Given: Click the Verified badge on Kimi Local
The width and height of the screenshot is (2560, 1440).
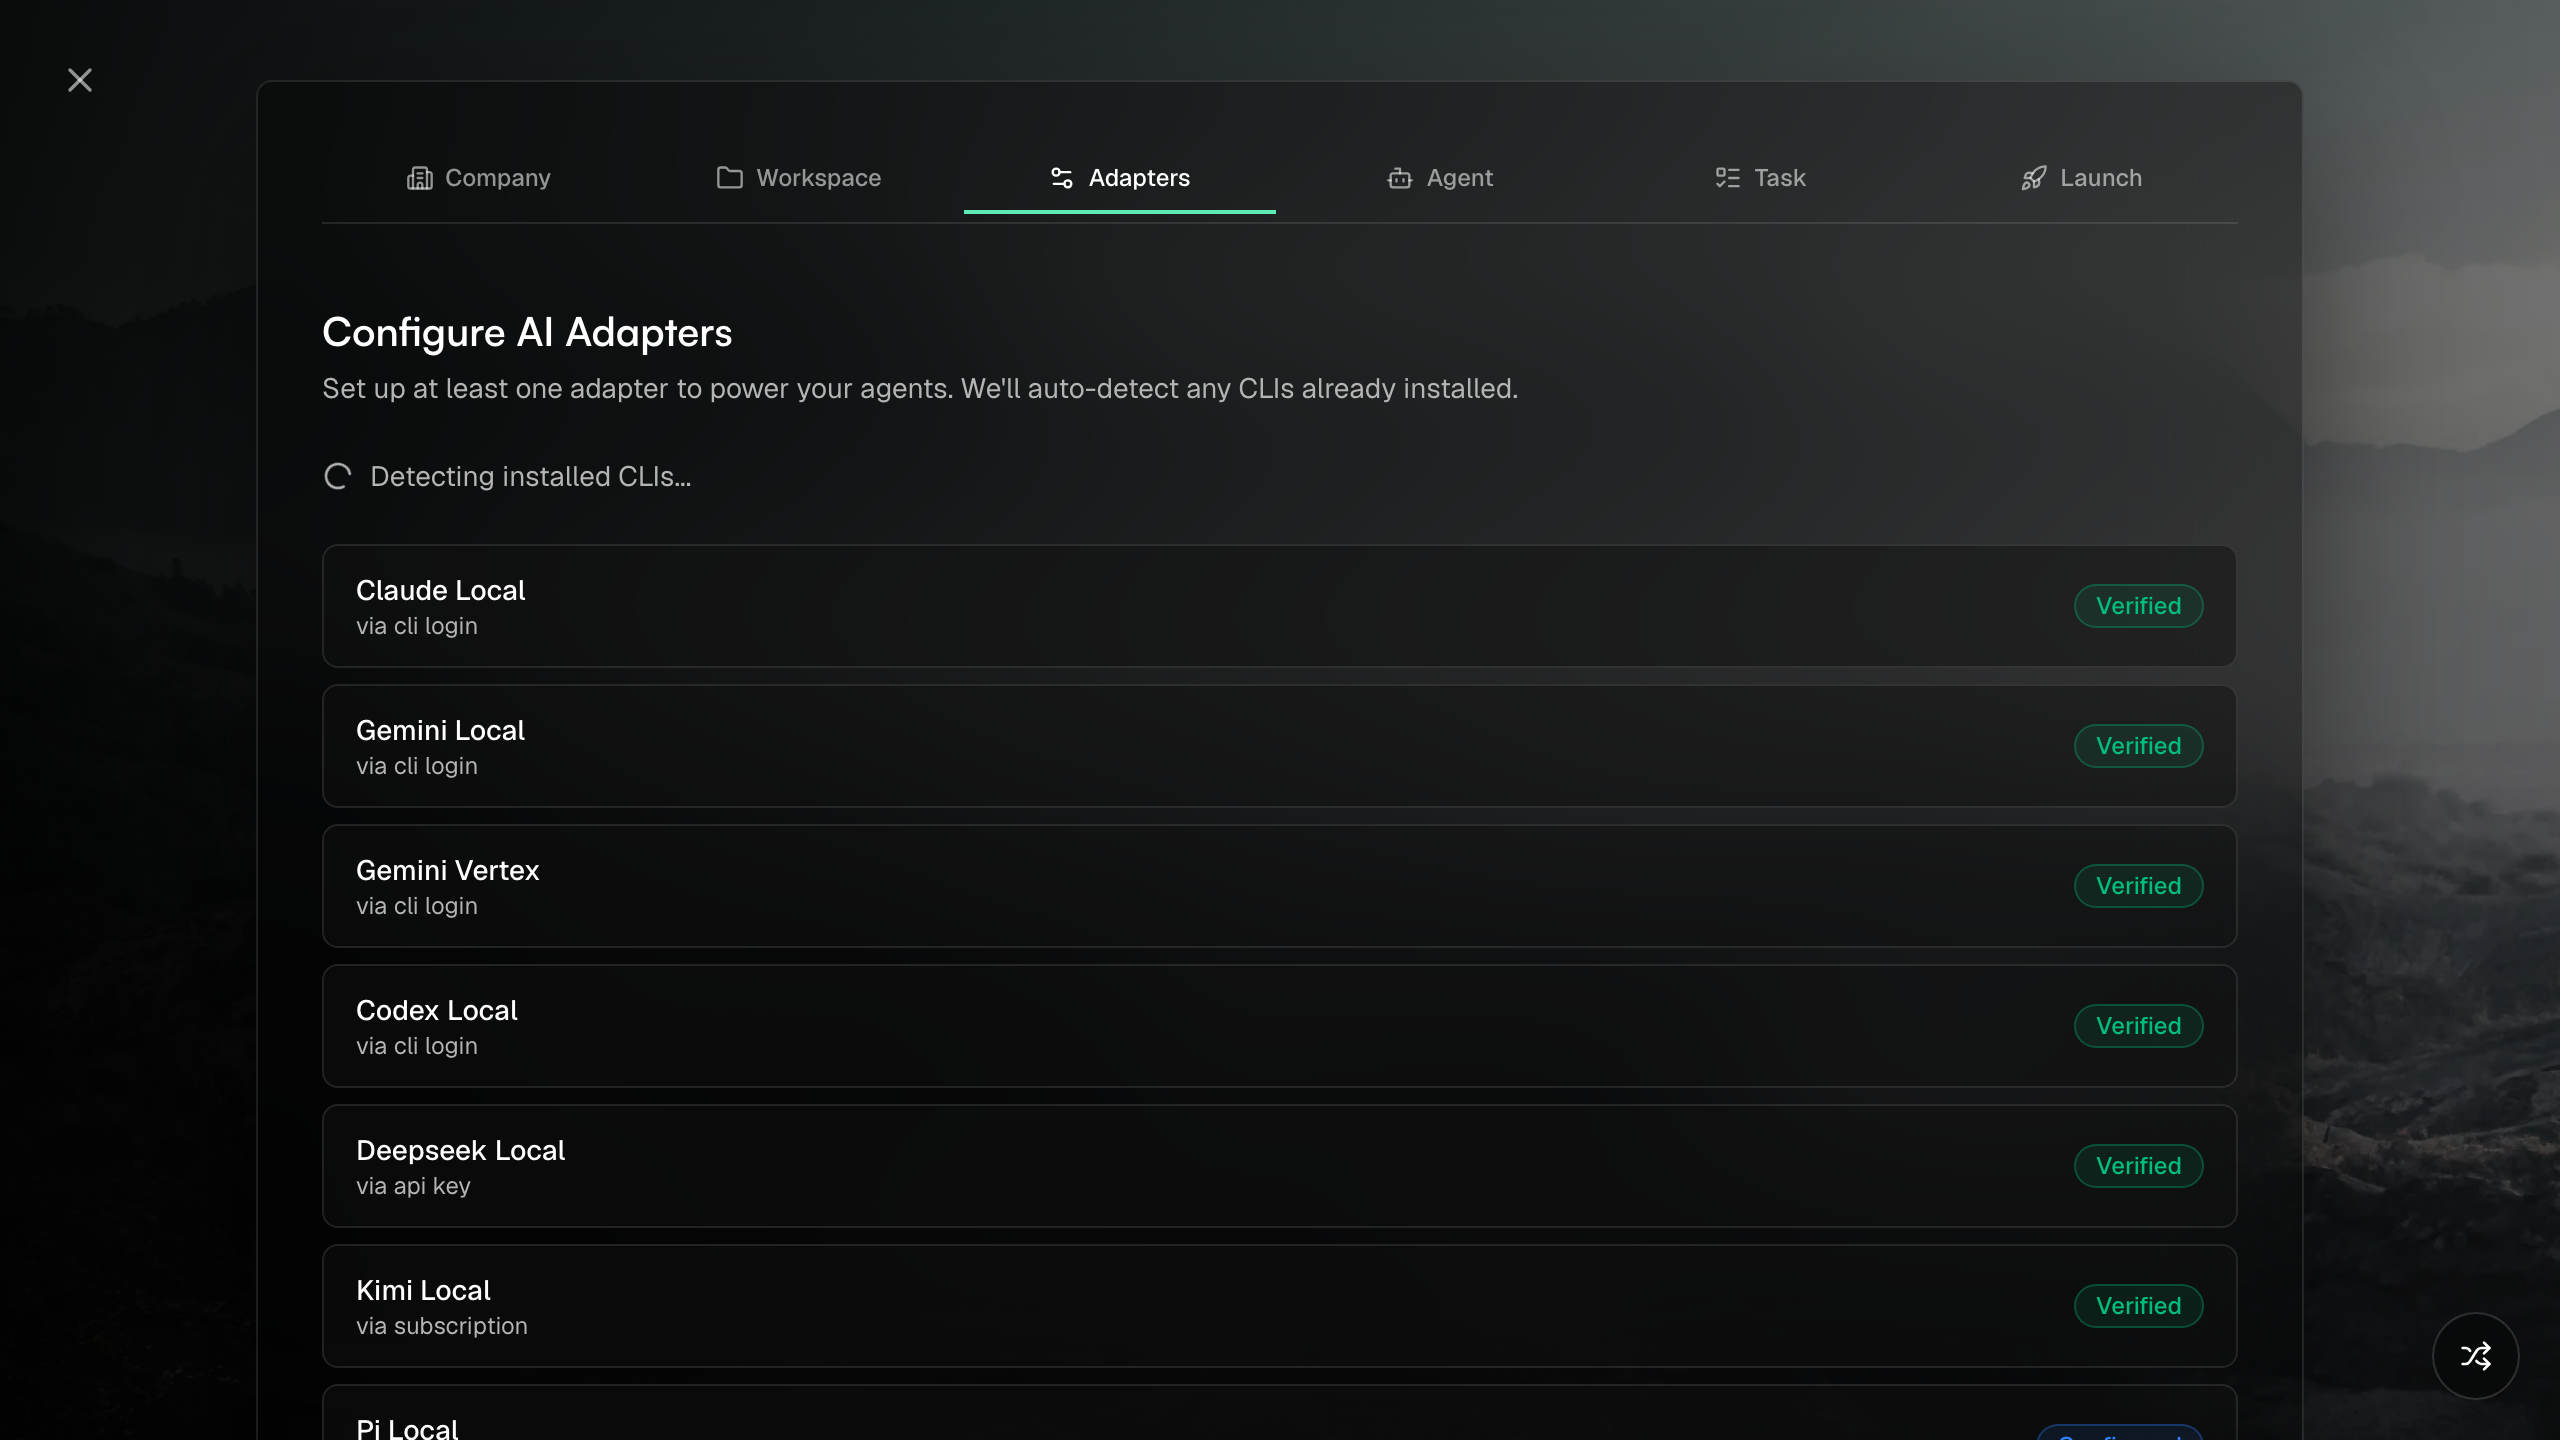Looking at the screenshot, I should [x=2138, y=1306].
